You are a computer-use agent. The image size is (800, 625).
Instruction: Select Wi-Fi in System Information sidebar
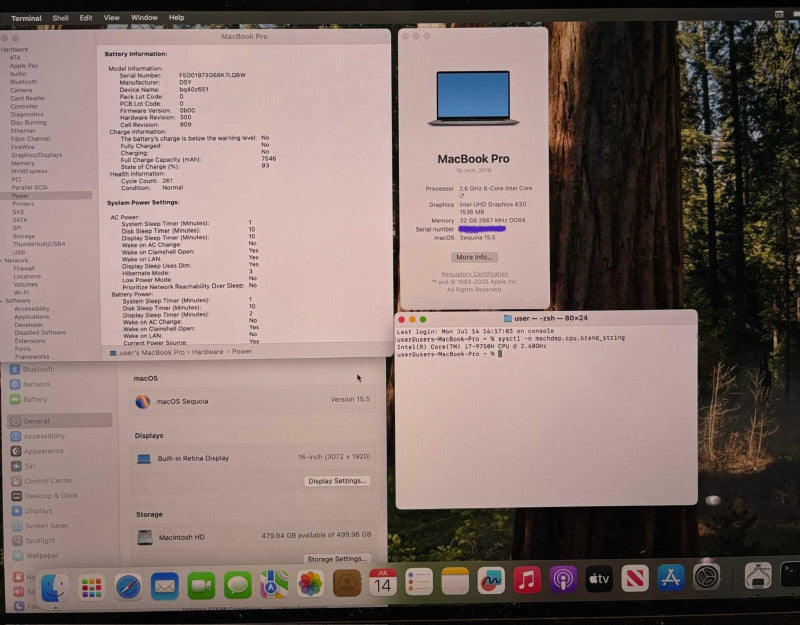[21, 293]
